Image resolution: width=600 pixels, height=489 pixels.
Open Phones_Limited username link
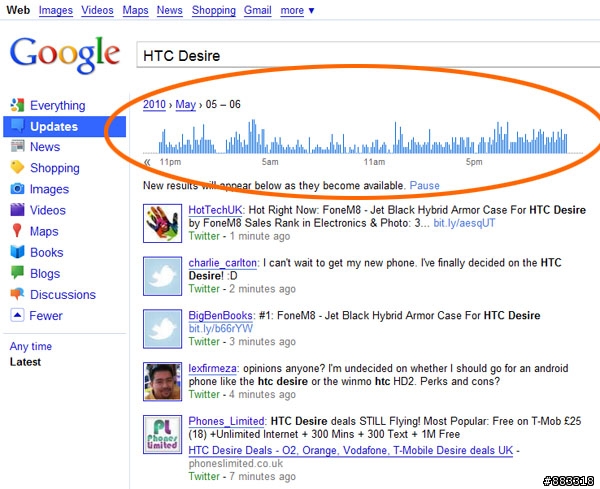[x=226, y=421]
